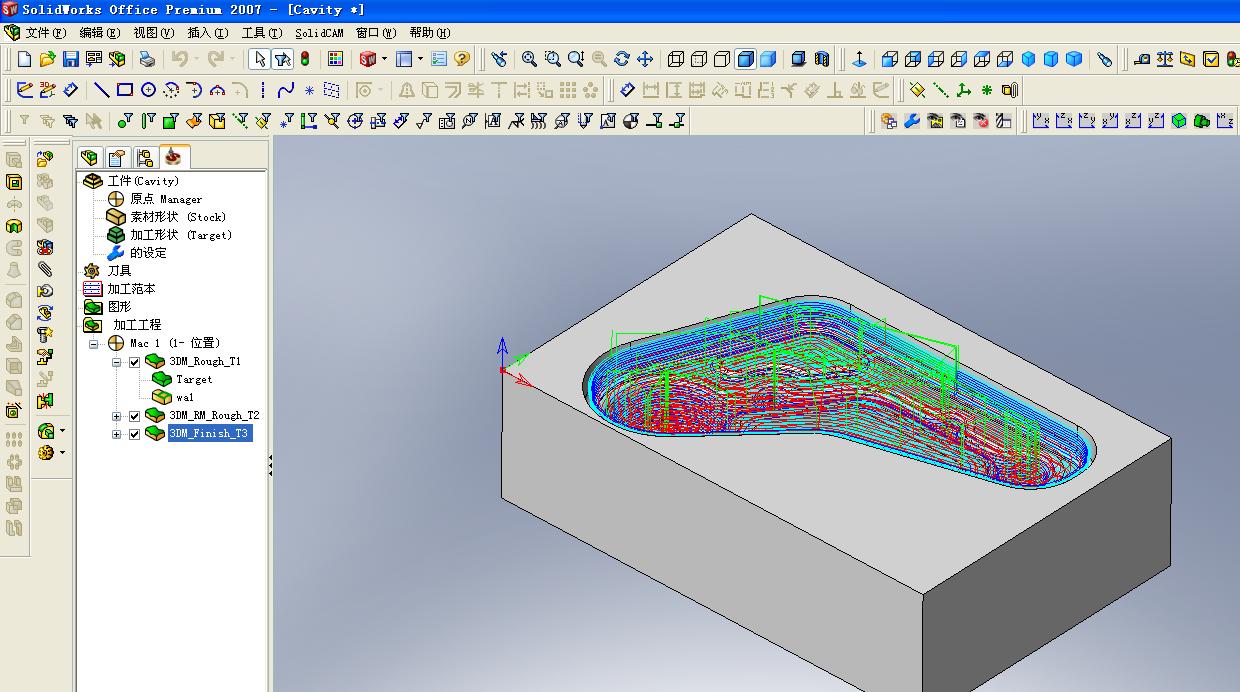Viewport: 1240px width, 692px height.
Task: Collapse the Mac 1 tree node
Action: pyautogui.click(x=94, y=343)
